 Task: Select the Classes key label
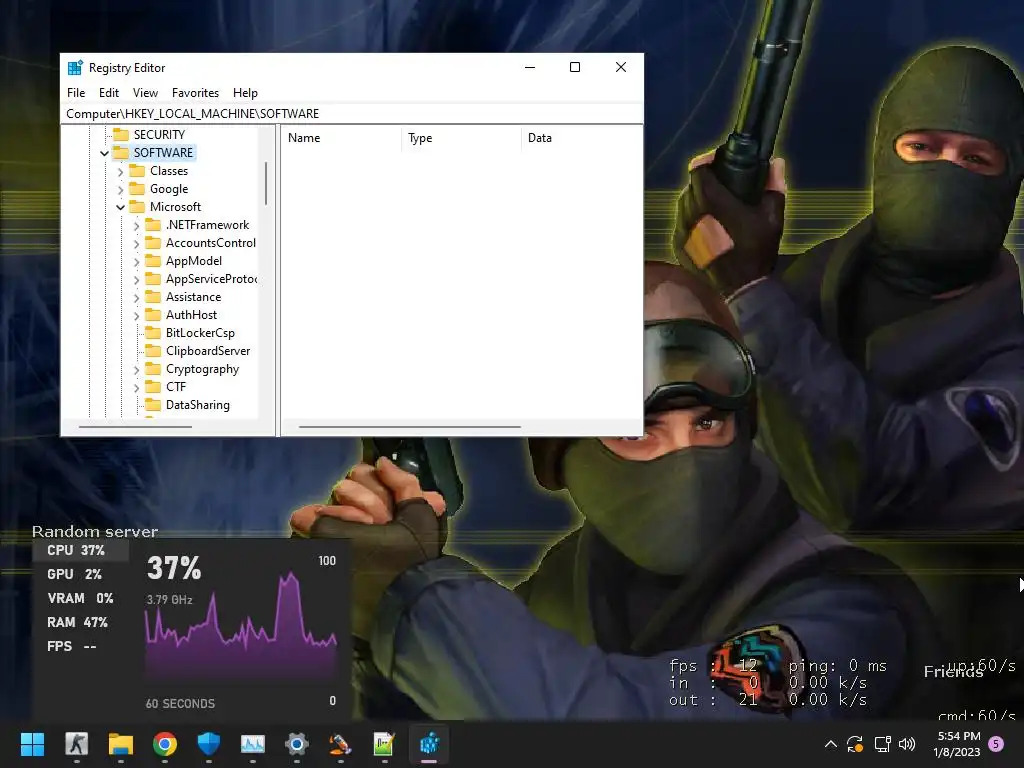click(x=168, y=170)
